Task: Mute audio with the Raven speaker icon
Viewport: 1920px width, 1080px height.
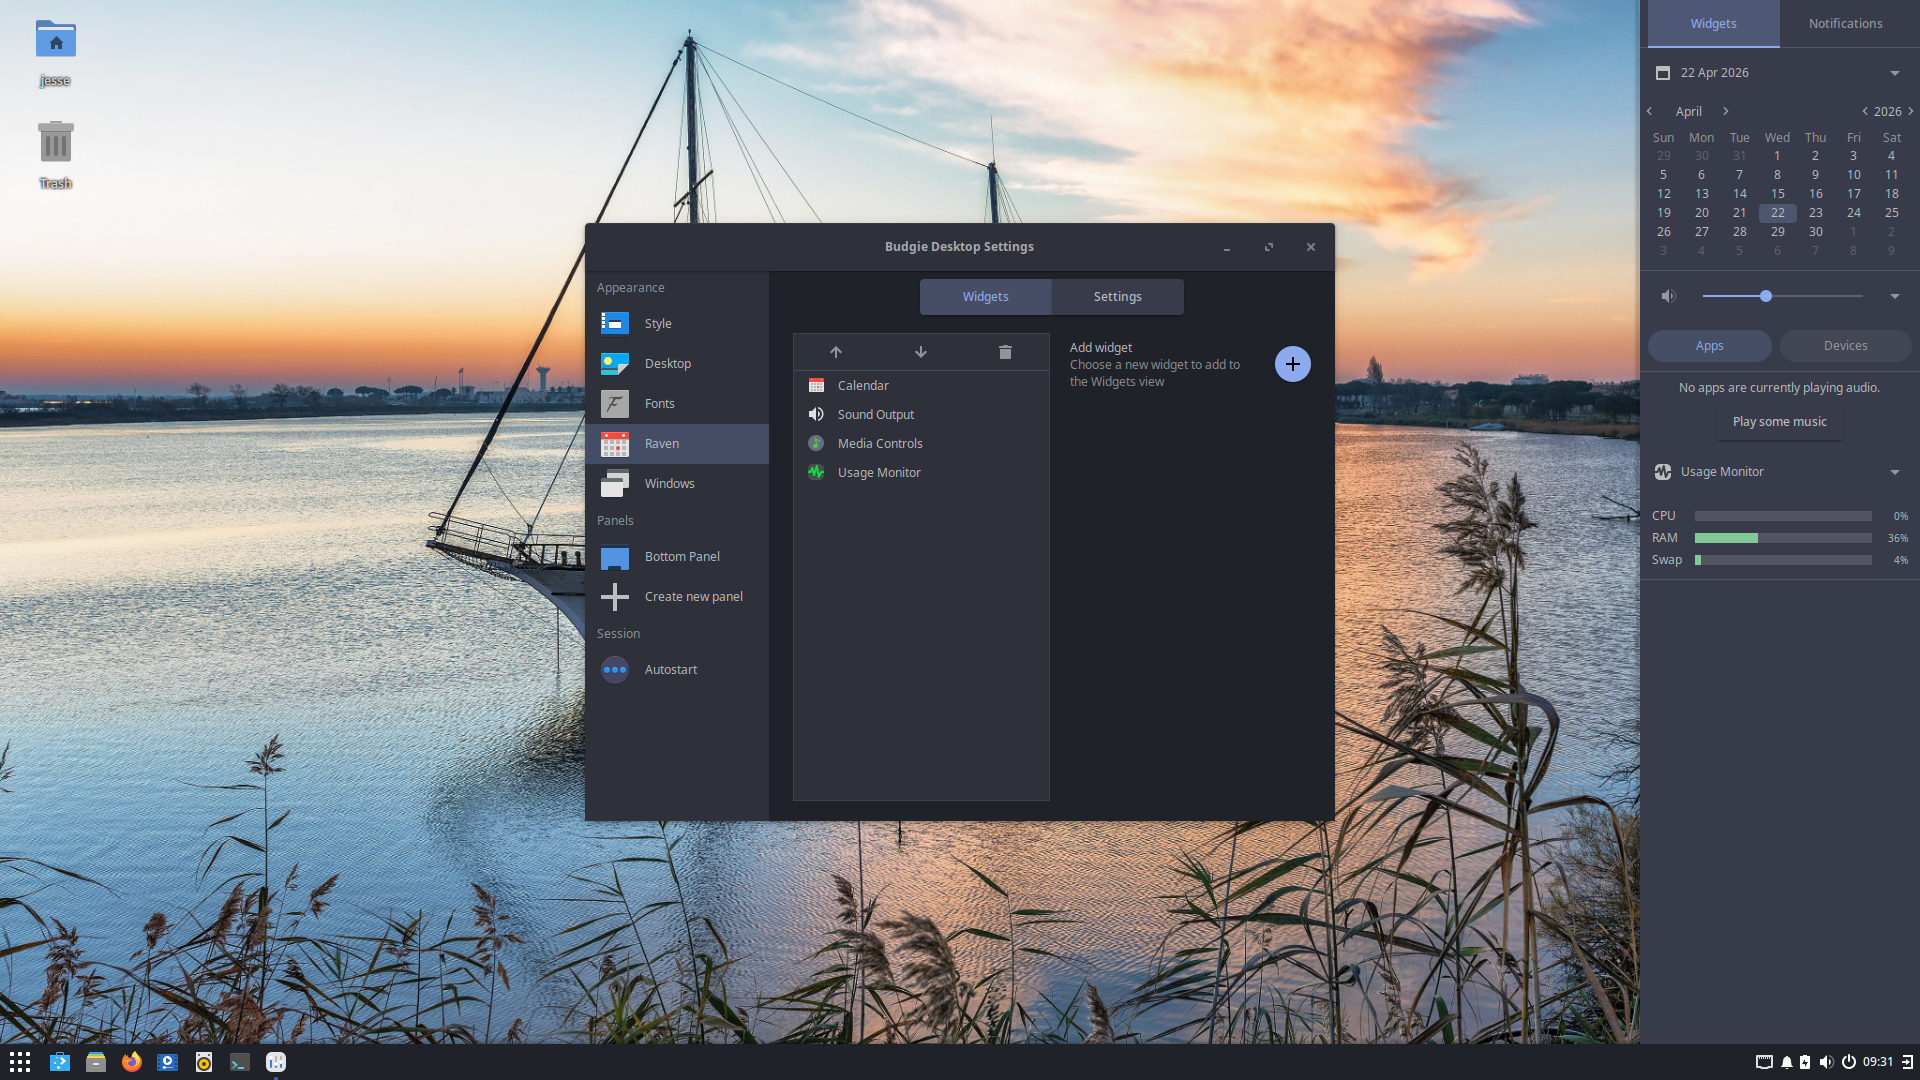Action: point(1668,296)
